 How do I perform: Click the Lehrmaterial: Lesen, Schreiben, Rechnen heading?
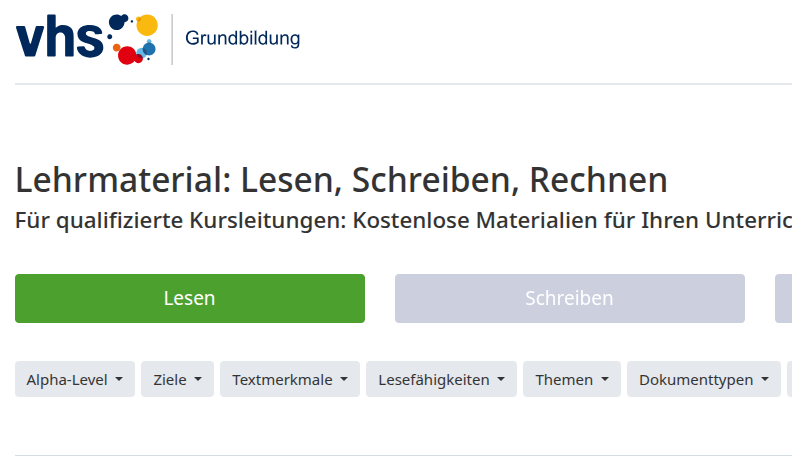[341, 180]
